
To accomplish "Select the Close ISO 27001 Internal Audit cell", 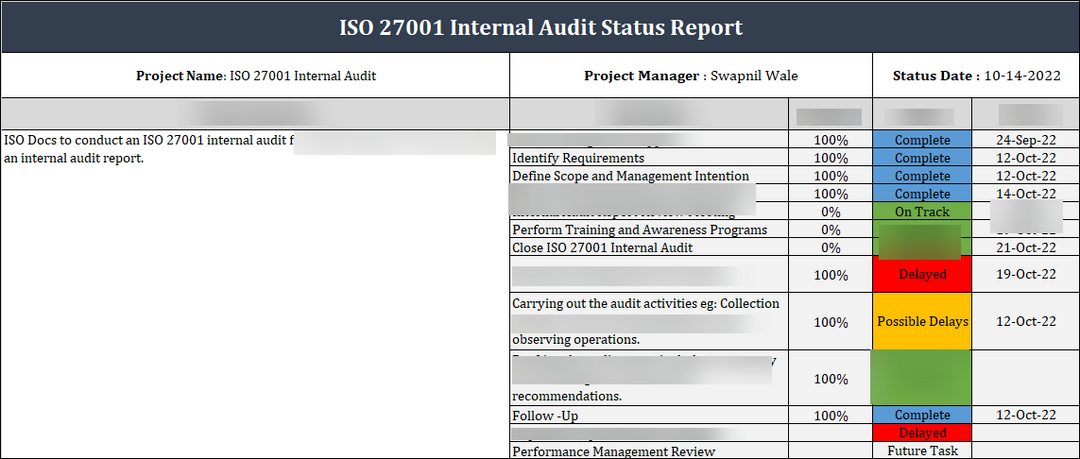I will pyautogui.click(x=649, y=247).
